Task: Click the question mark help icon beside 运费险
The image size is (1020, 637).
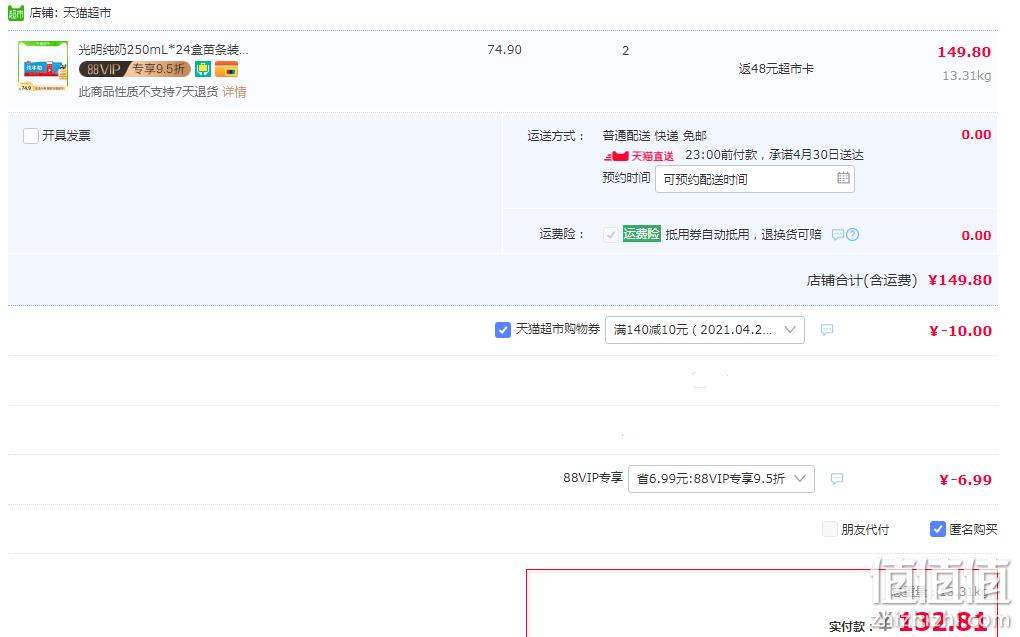Action: pos(853,234)
